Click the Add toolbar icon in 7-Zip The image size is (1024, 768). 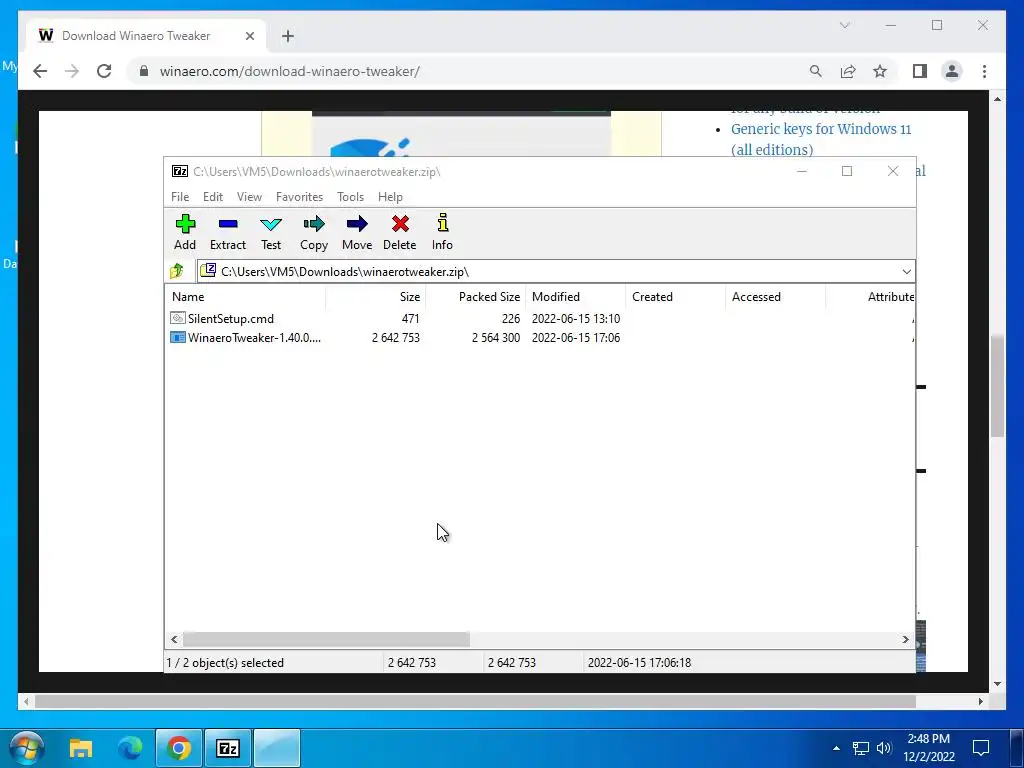click(185, 225)
